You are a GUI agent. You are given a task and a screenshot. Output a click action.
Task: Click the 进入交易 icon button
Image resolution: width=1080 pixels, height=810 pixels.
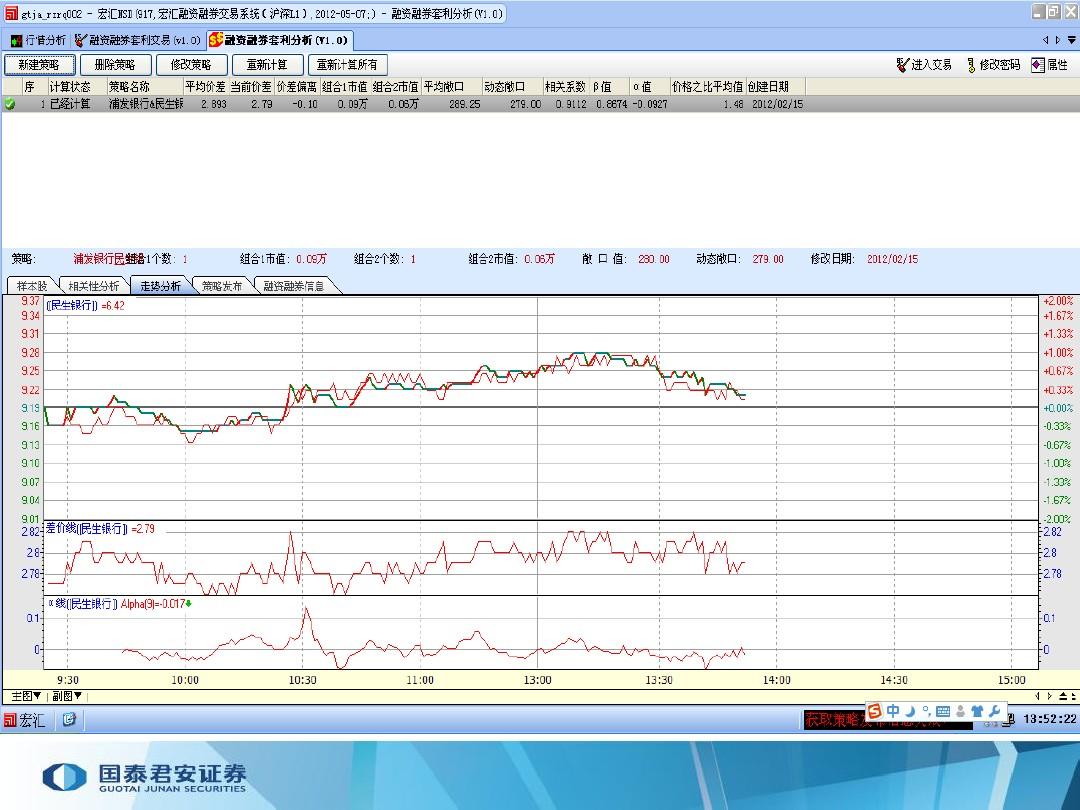tap(902, 65)
